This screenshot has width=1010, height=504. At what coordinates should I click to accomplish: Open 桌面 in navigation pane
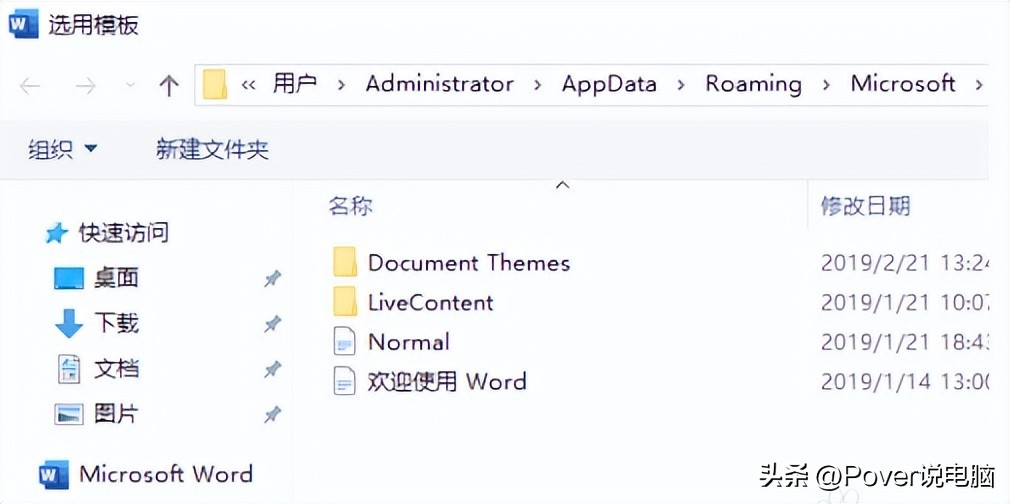coord(117,278)
